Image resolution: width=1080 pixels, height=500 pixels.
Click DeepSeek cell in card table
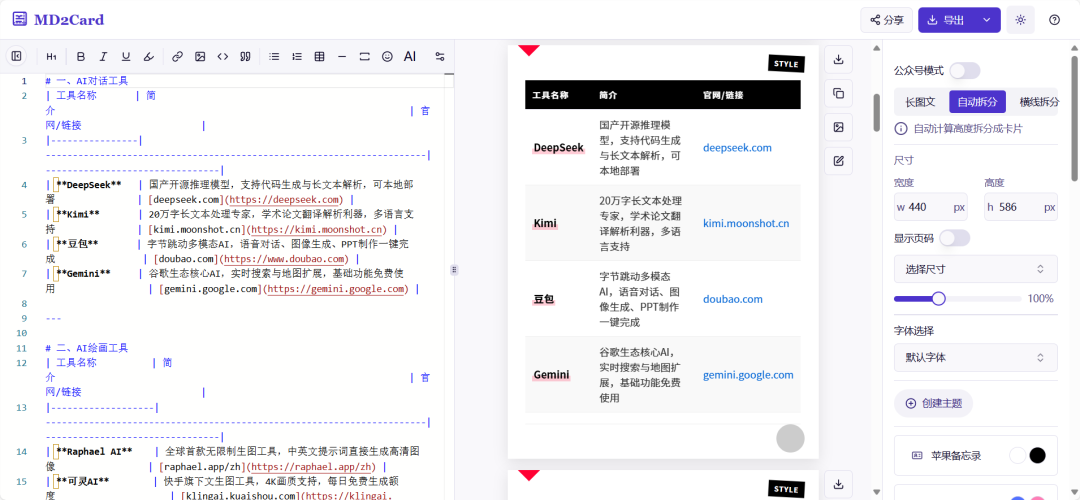tap(559, 147)
